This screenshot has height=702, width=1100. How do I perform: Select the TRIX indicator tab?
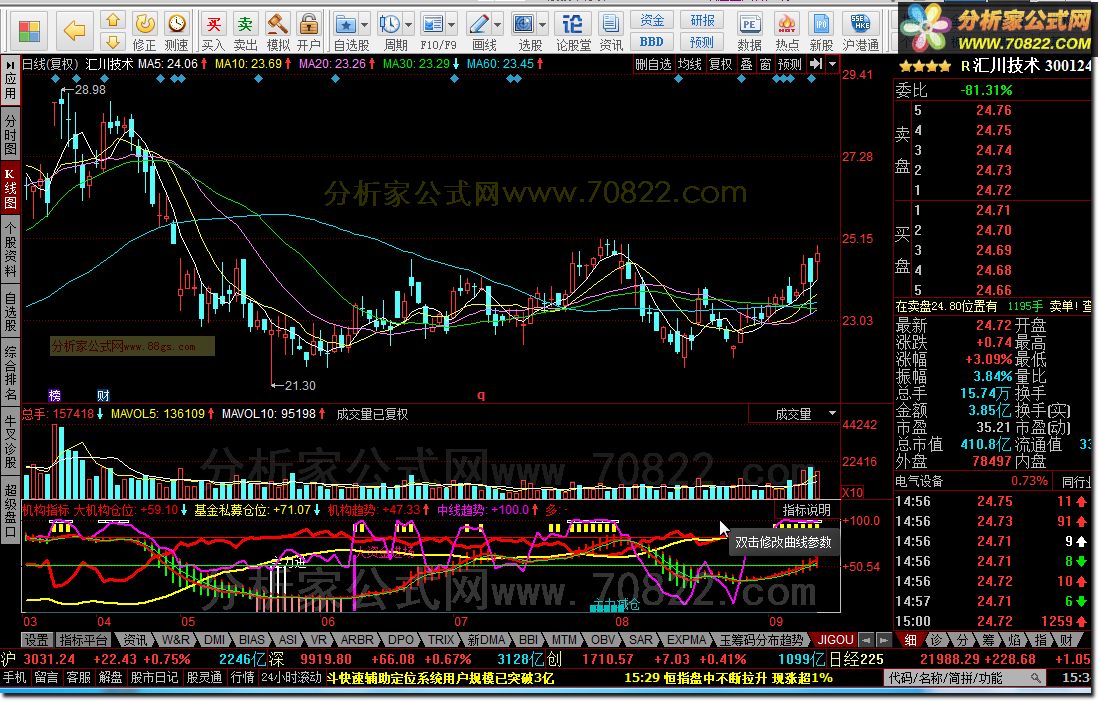(441, 640)
